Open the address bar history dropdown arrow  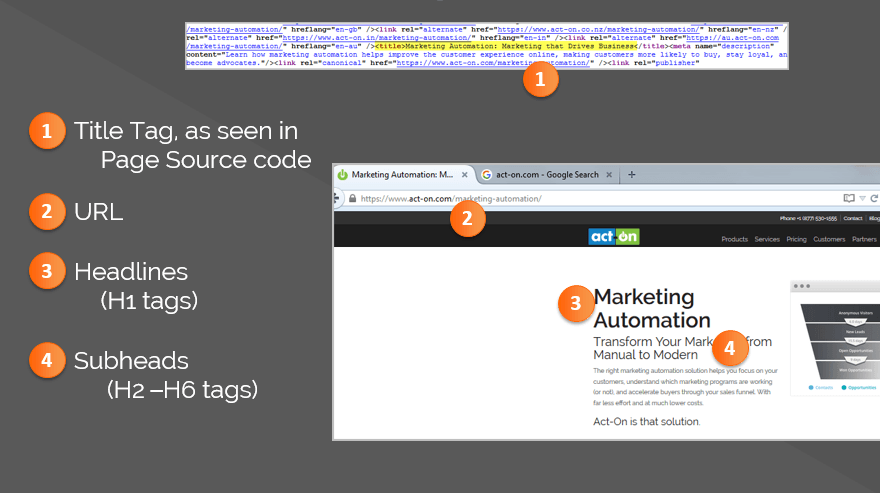[862, 198]
